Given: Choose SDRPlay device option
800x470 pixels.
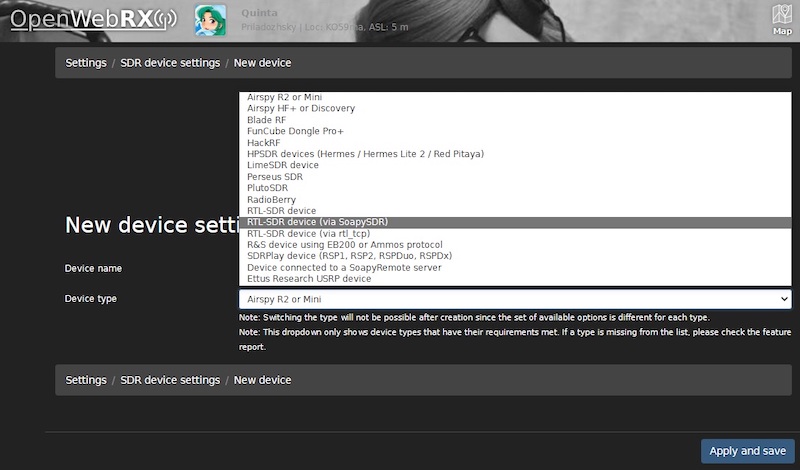Looking at the screenshot, I should (515, 256).
